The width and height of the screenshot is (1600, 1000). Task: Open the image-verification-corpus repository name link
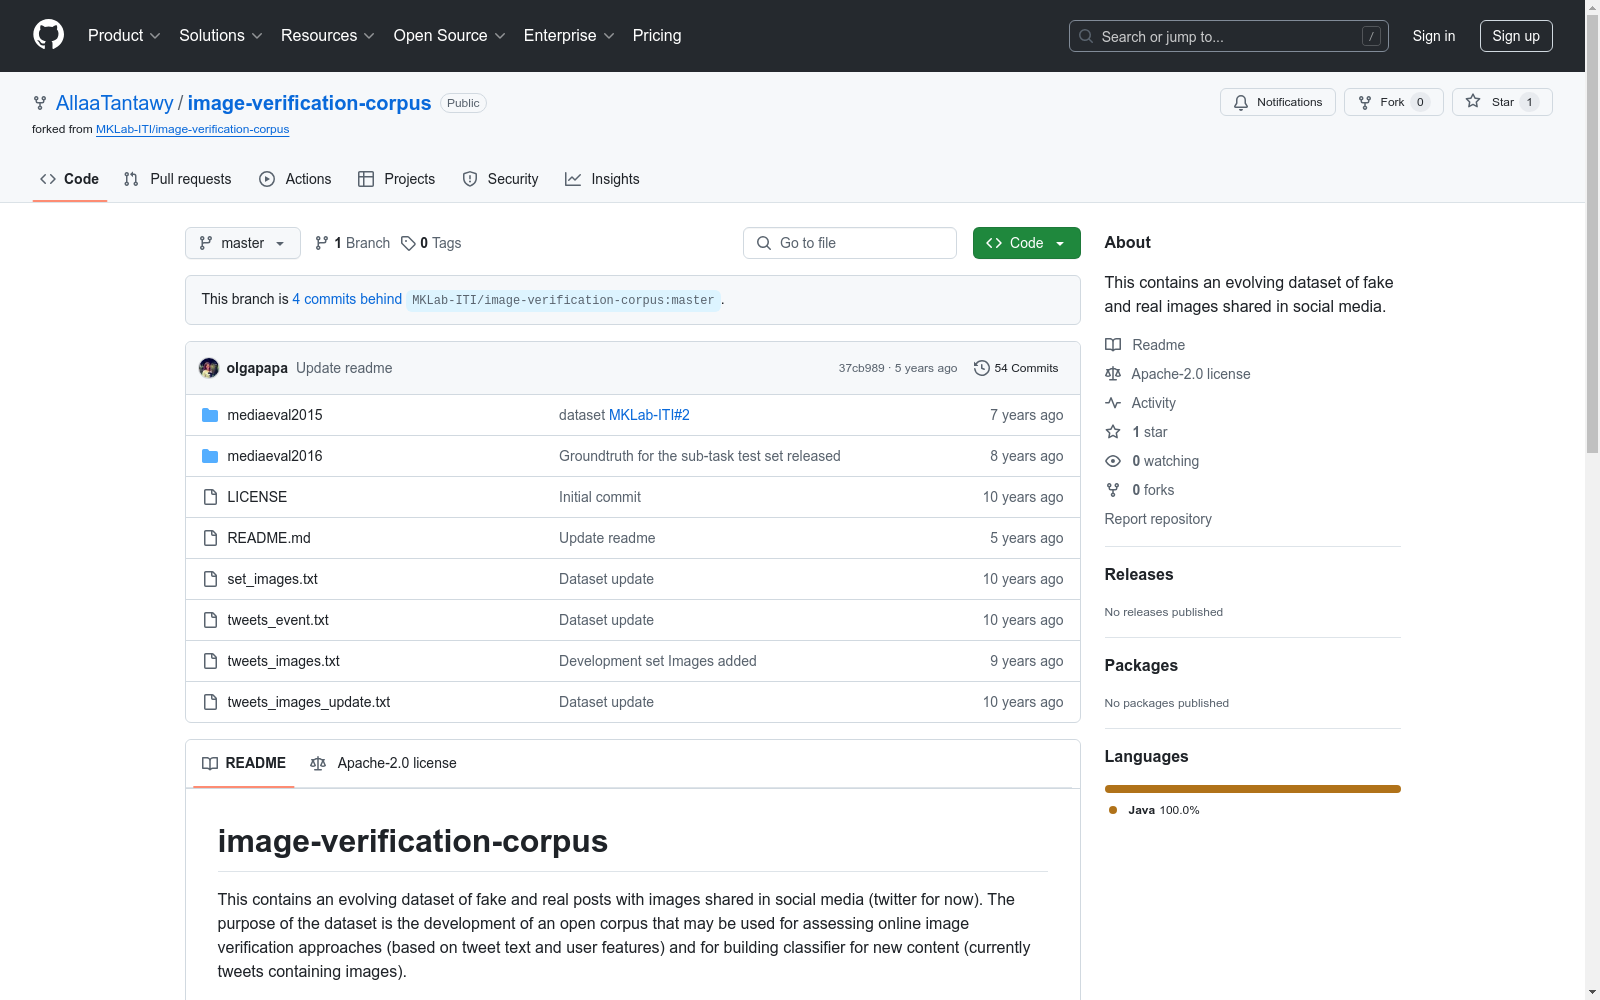click(309, 103)
